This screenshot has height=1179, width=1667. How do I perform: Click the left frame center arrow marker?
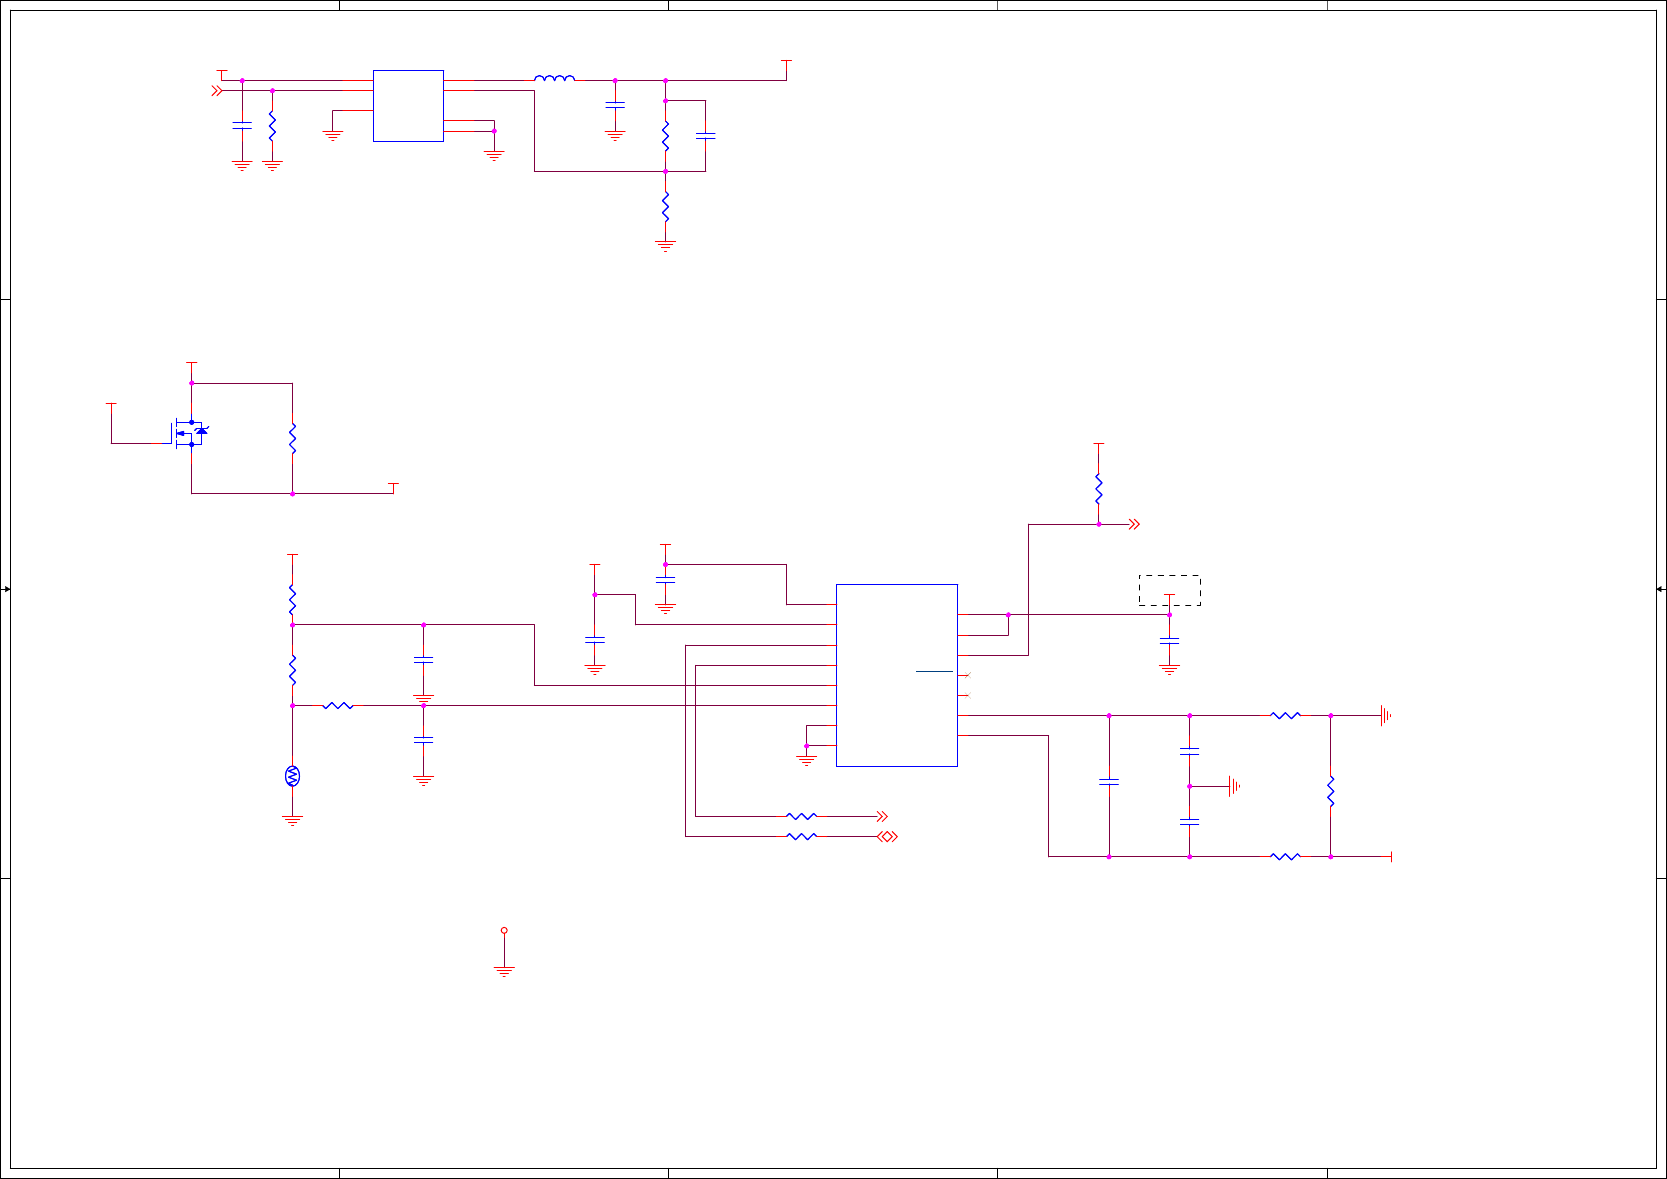[x=6, y=589]
